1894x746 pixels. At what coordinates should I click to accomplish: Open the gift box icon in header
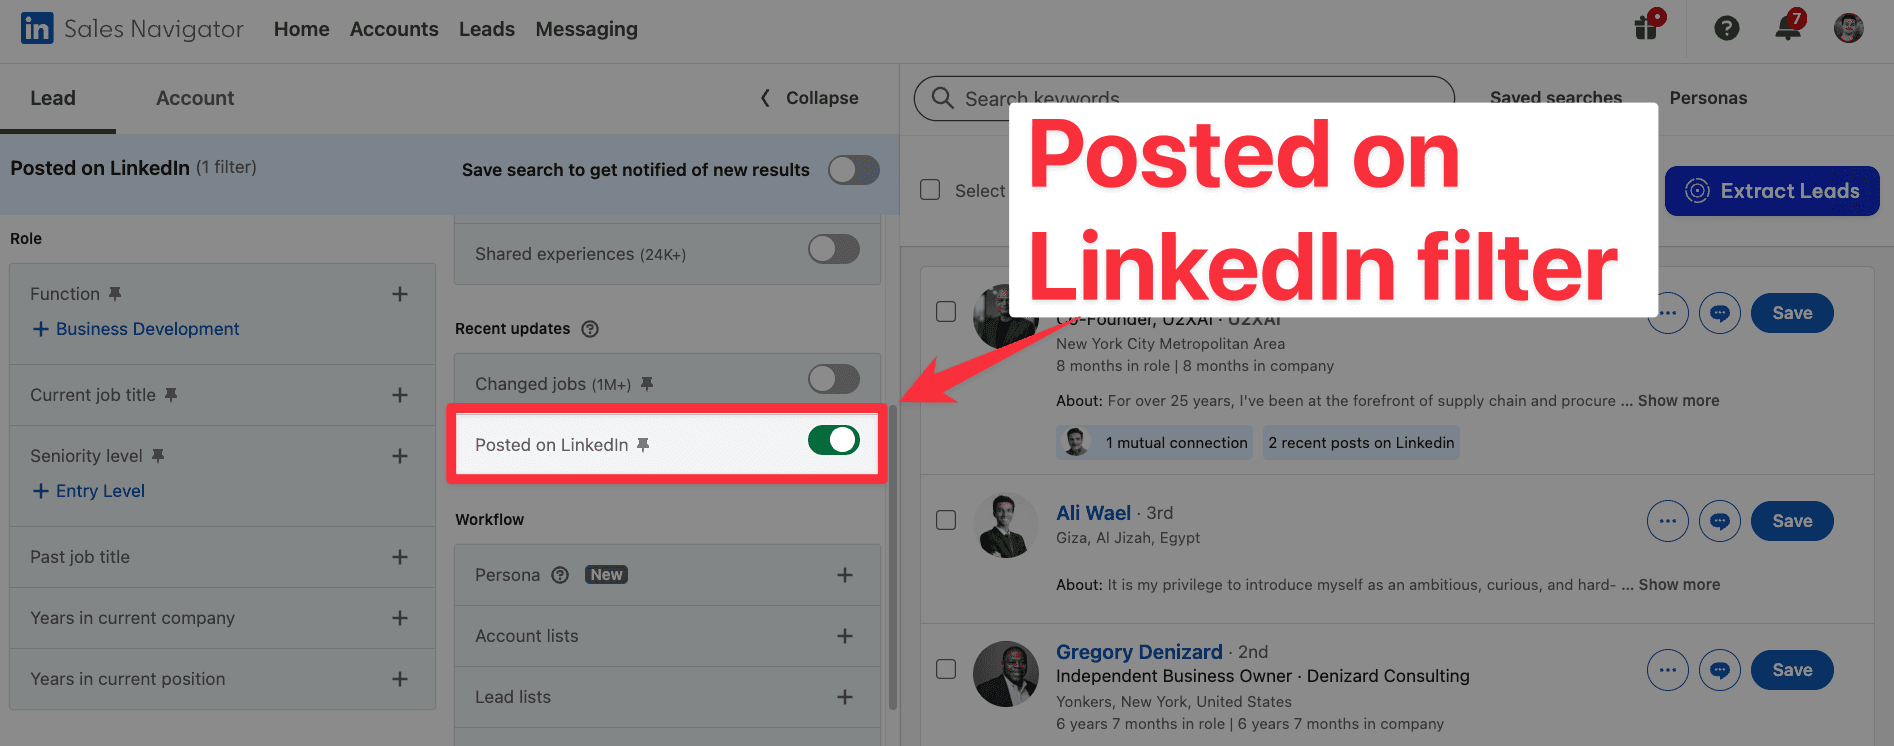coord(1647,27)
